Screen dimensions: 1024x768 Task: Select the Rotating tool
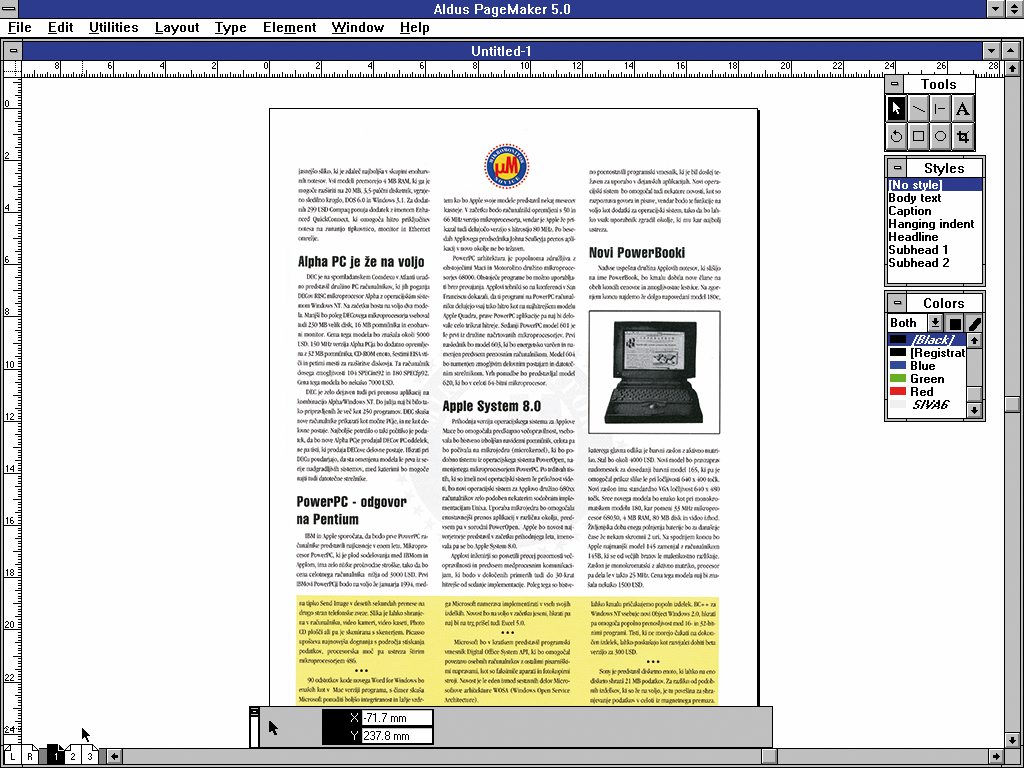(896, 136)
